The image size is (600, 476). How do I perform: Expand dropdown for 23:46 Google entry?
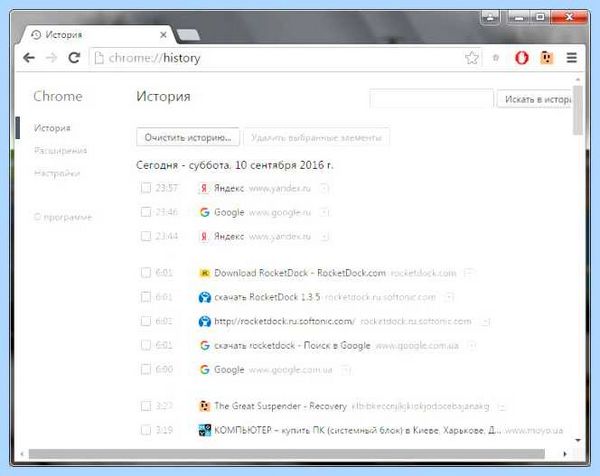324,212
